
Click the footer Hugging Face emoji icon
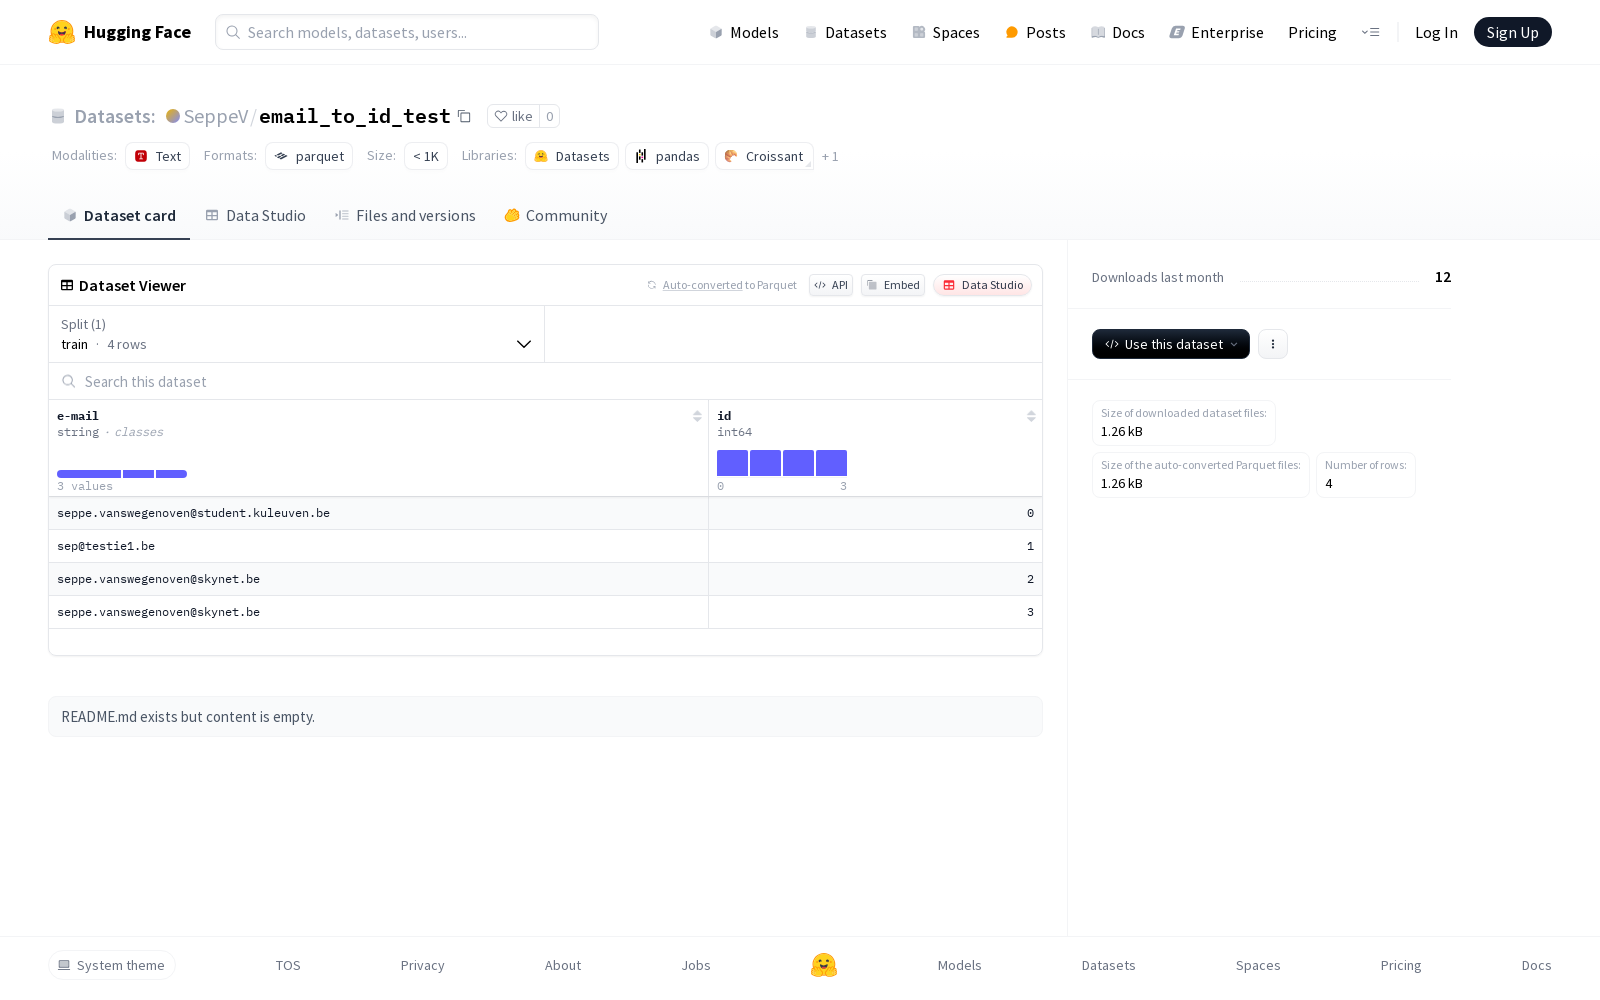(x=824, y=965)
